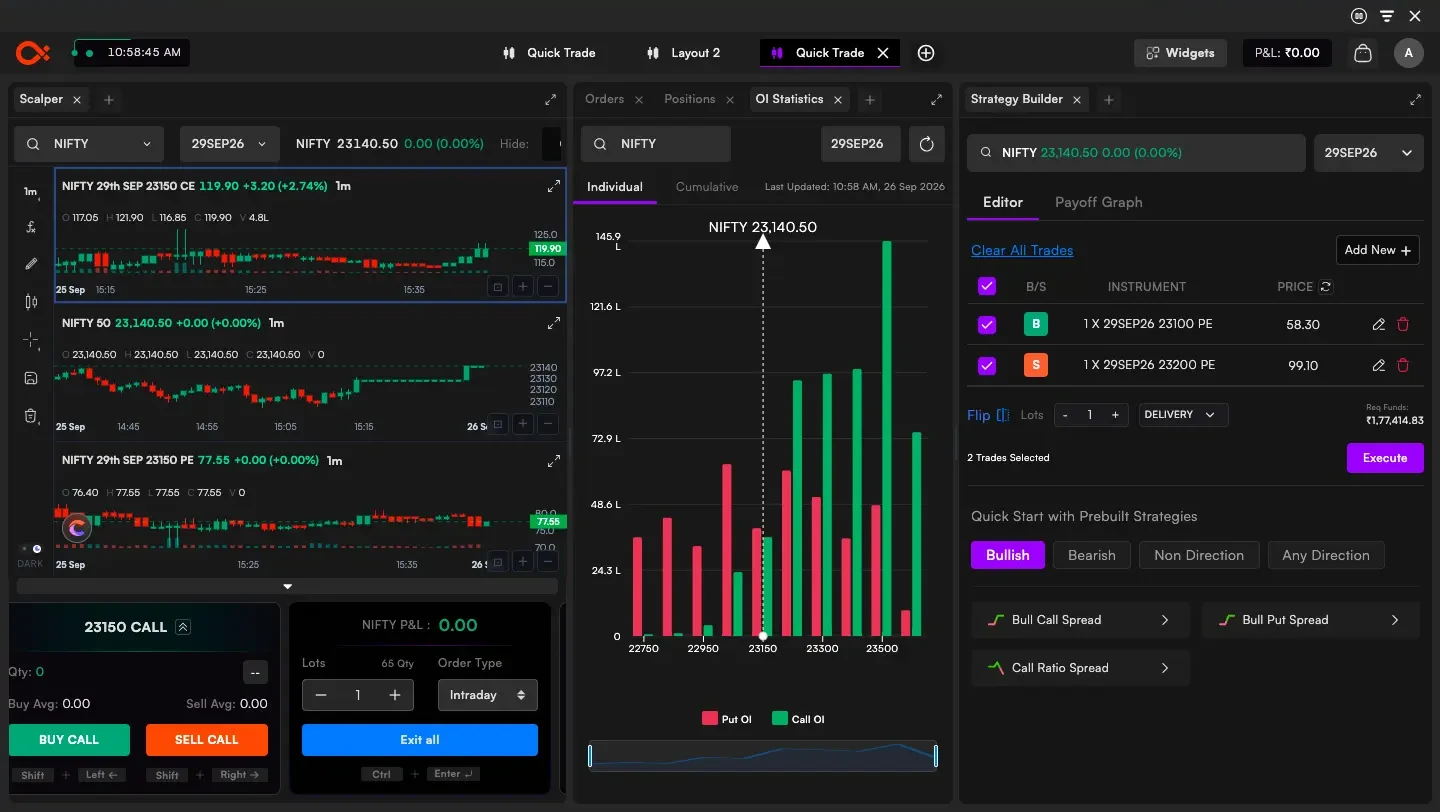Expand the Bull Call Spread strategy
Viewport: 1440px width, 812px height.
tap(1080, 620)
